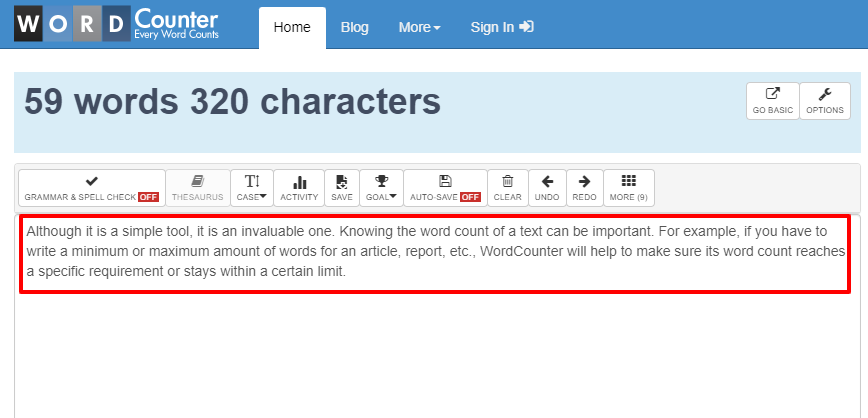Go to the Blog page
The image size is (868, 418).
355,27
